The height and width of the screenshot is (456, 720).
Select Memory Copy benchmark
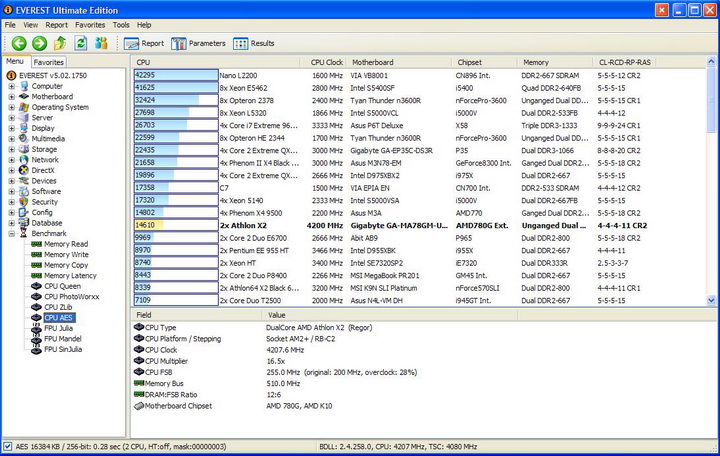[x=66, y=265]
